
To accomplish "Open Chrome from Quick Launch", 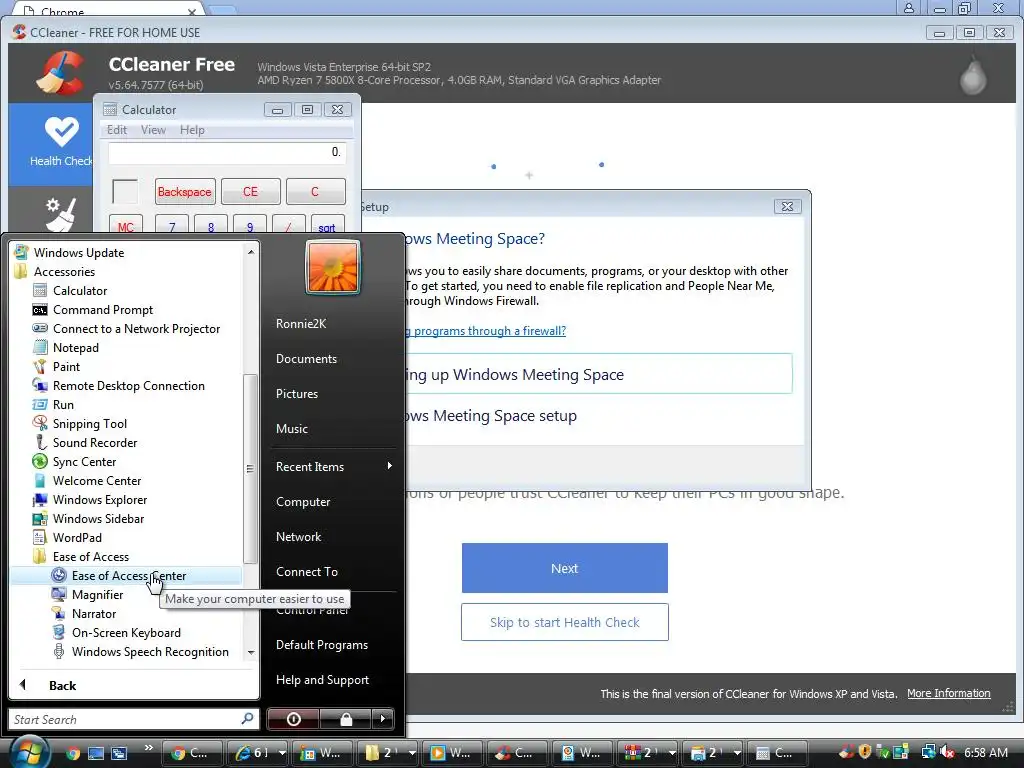I will (73, 753).
